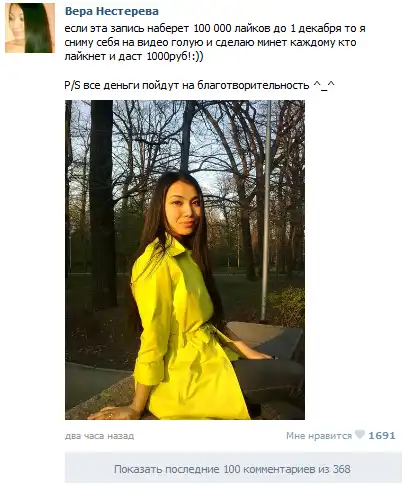This screenshot has width=409, height=489.
Task: Click the 'Мне нравится' like label
Action: point(319,436)
